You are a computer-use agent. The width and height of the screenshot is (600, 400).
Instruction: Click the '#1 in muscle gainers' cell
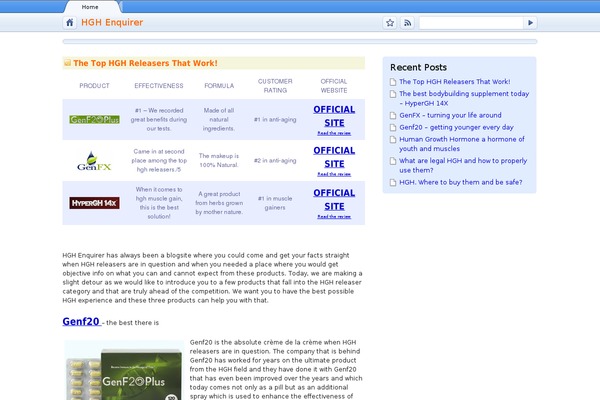click(x=275, y=203)
